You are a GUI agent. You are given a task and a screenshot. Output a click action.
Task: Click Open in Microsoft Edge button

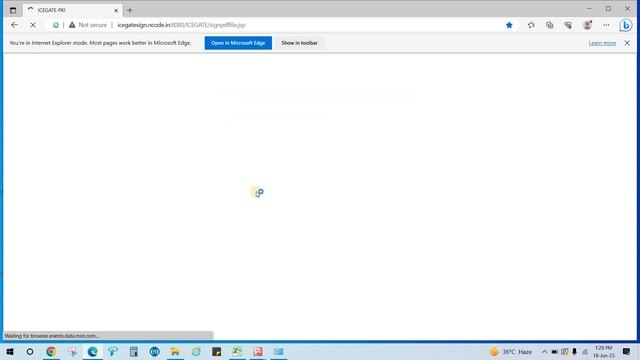(x=238, y=43)
